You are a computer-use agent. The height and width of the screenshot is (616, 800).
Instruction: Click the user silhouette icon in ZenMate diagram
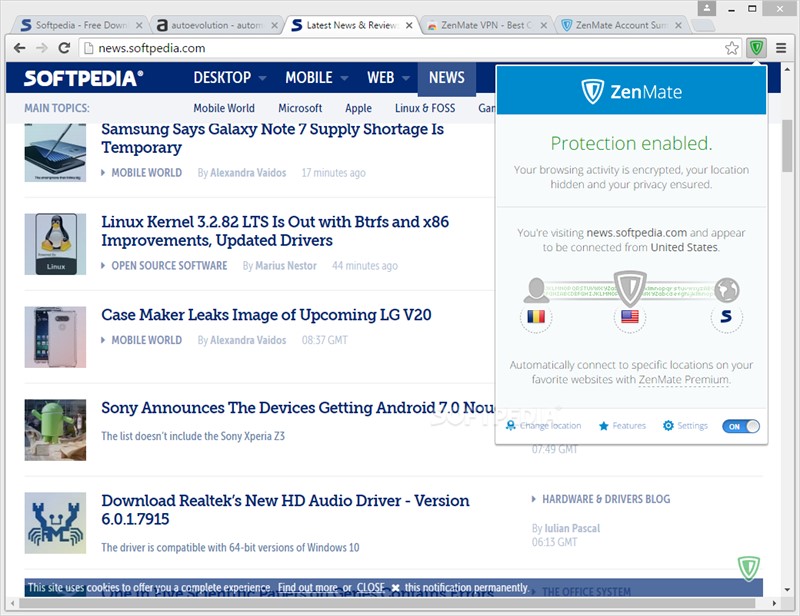point(536,289)
